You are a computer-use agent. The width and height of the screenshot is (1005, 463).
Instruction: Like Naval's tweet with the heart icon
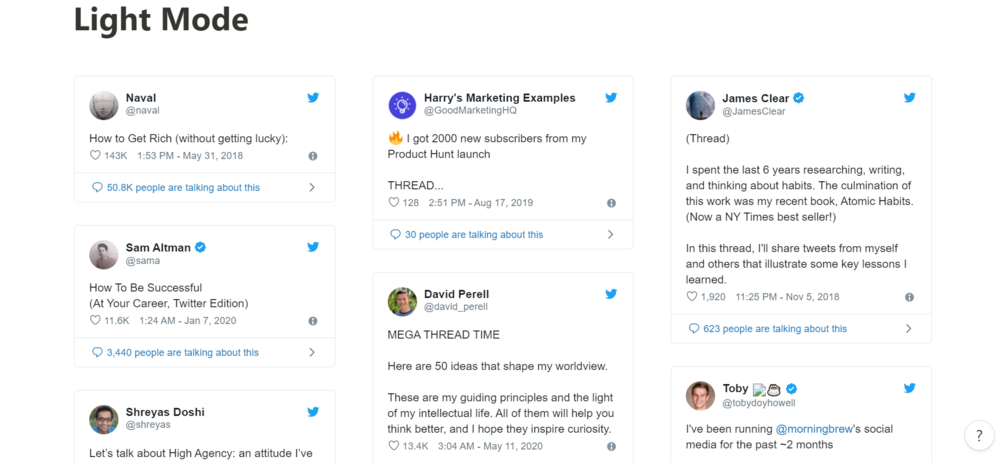click(x=96, y=156)
